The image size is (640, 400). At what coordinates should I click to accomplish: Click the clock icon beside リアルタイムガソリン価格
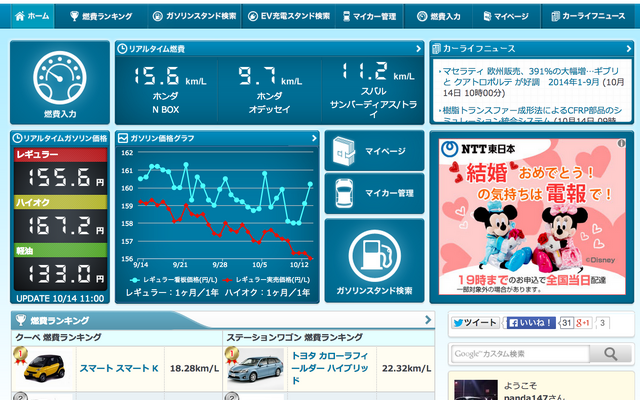click(x=17, y=138)
